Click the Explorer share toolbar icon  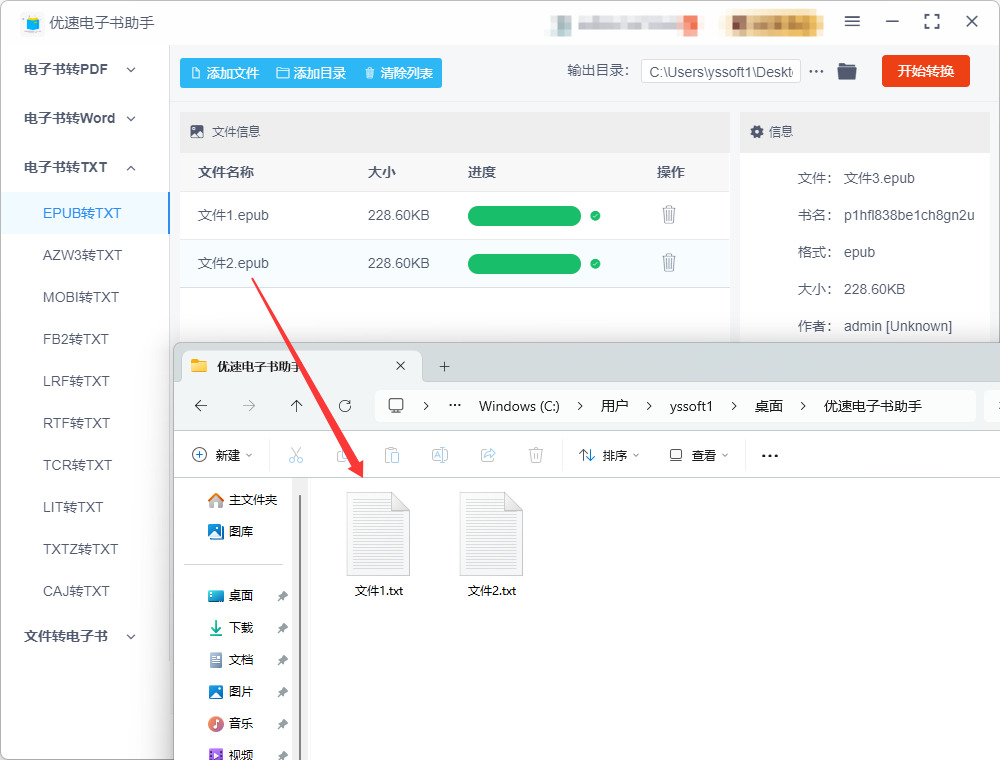click(x=488, y=455)
